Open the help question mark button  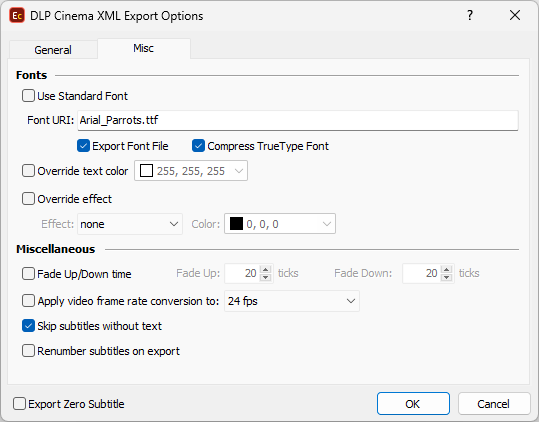[x=470, y=15]
